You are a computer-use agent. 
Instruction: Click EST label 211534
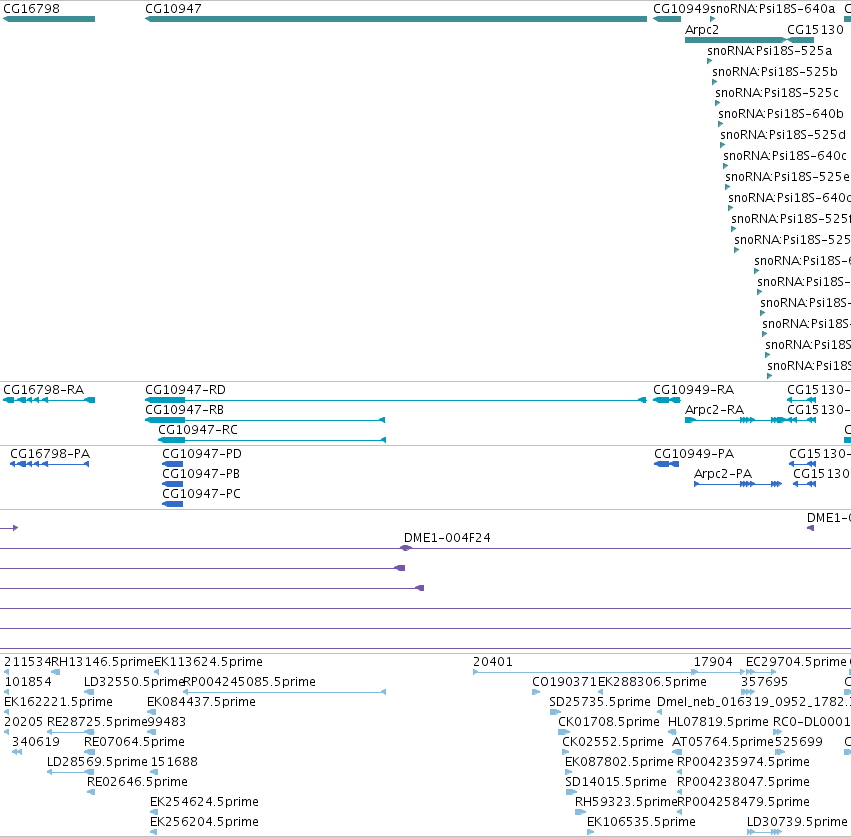[x=27, y=662]
